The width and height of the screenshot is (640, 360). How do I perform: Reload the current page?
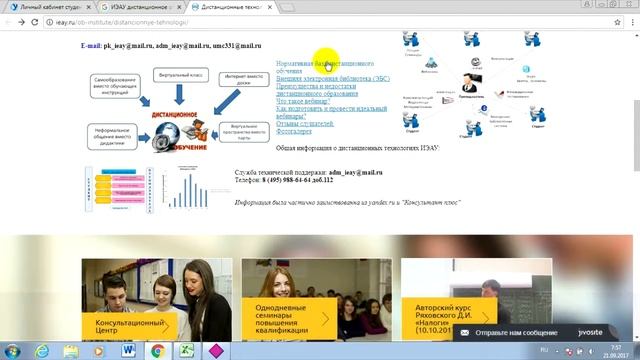[35, 22]
